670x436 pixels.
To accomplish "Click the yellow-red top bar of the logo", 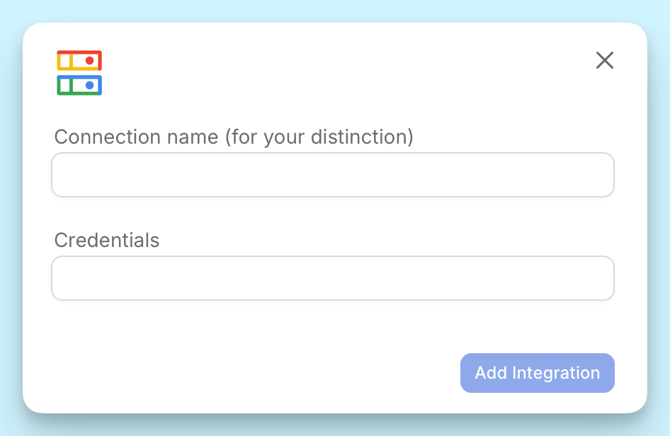I will (x=72, y=61).
